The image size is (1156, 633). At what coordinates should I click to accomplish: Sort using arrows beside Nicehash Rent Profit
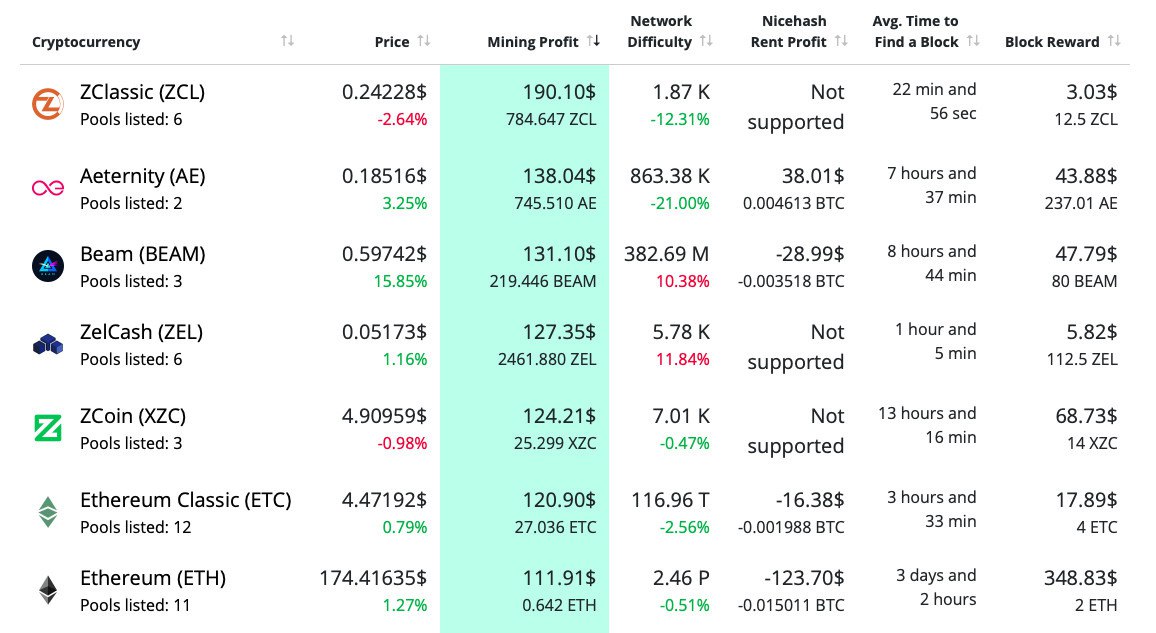(x=841, y=41)
